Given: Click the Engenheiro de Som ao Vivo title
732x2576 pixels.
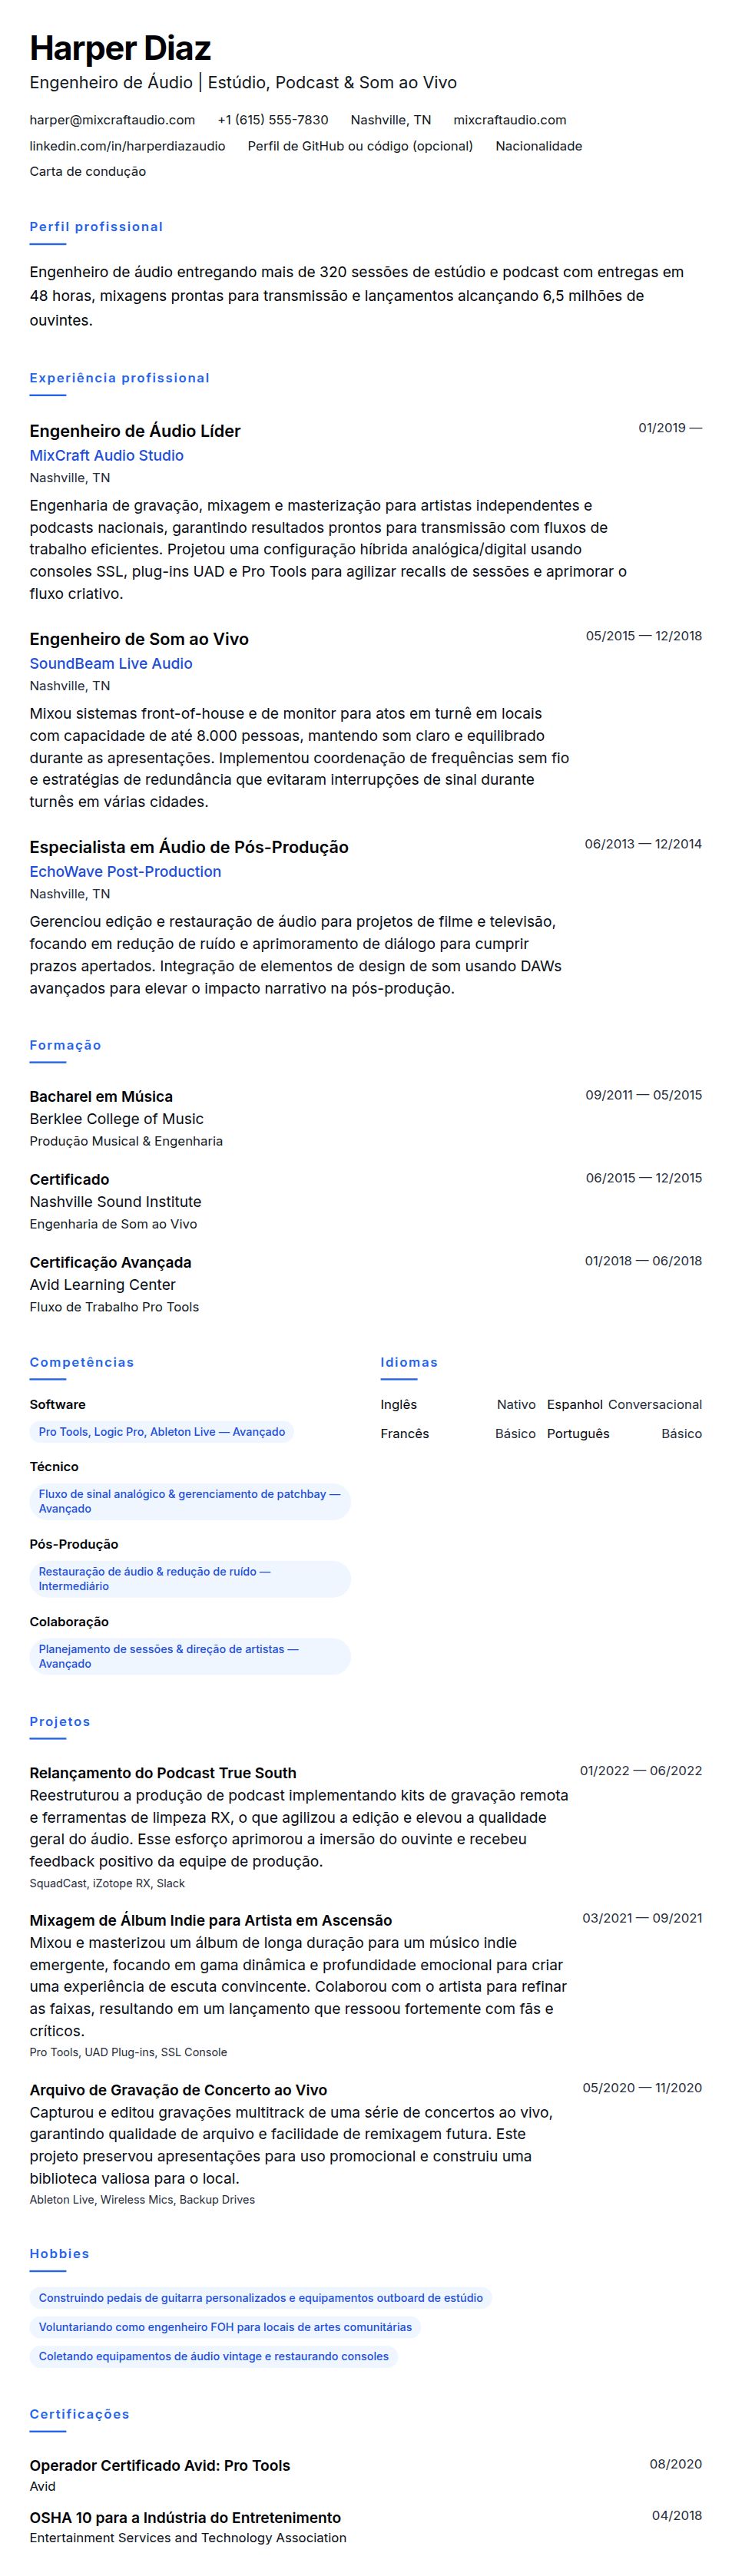Looking at the screenshot, I should pyautogui.click(x=139, y=639).
